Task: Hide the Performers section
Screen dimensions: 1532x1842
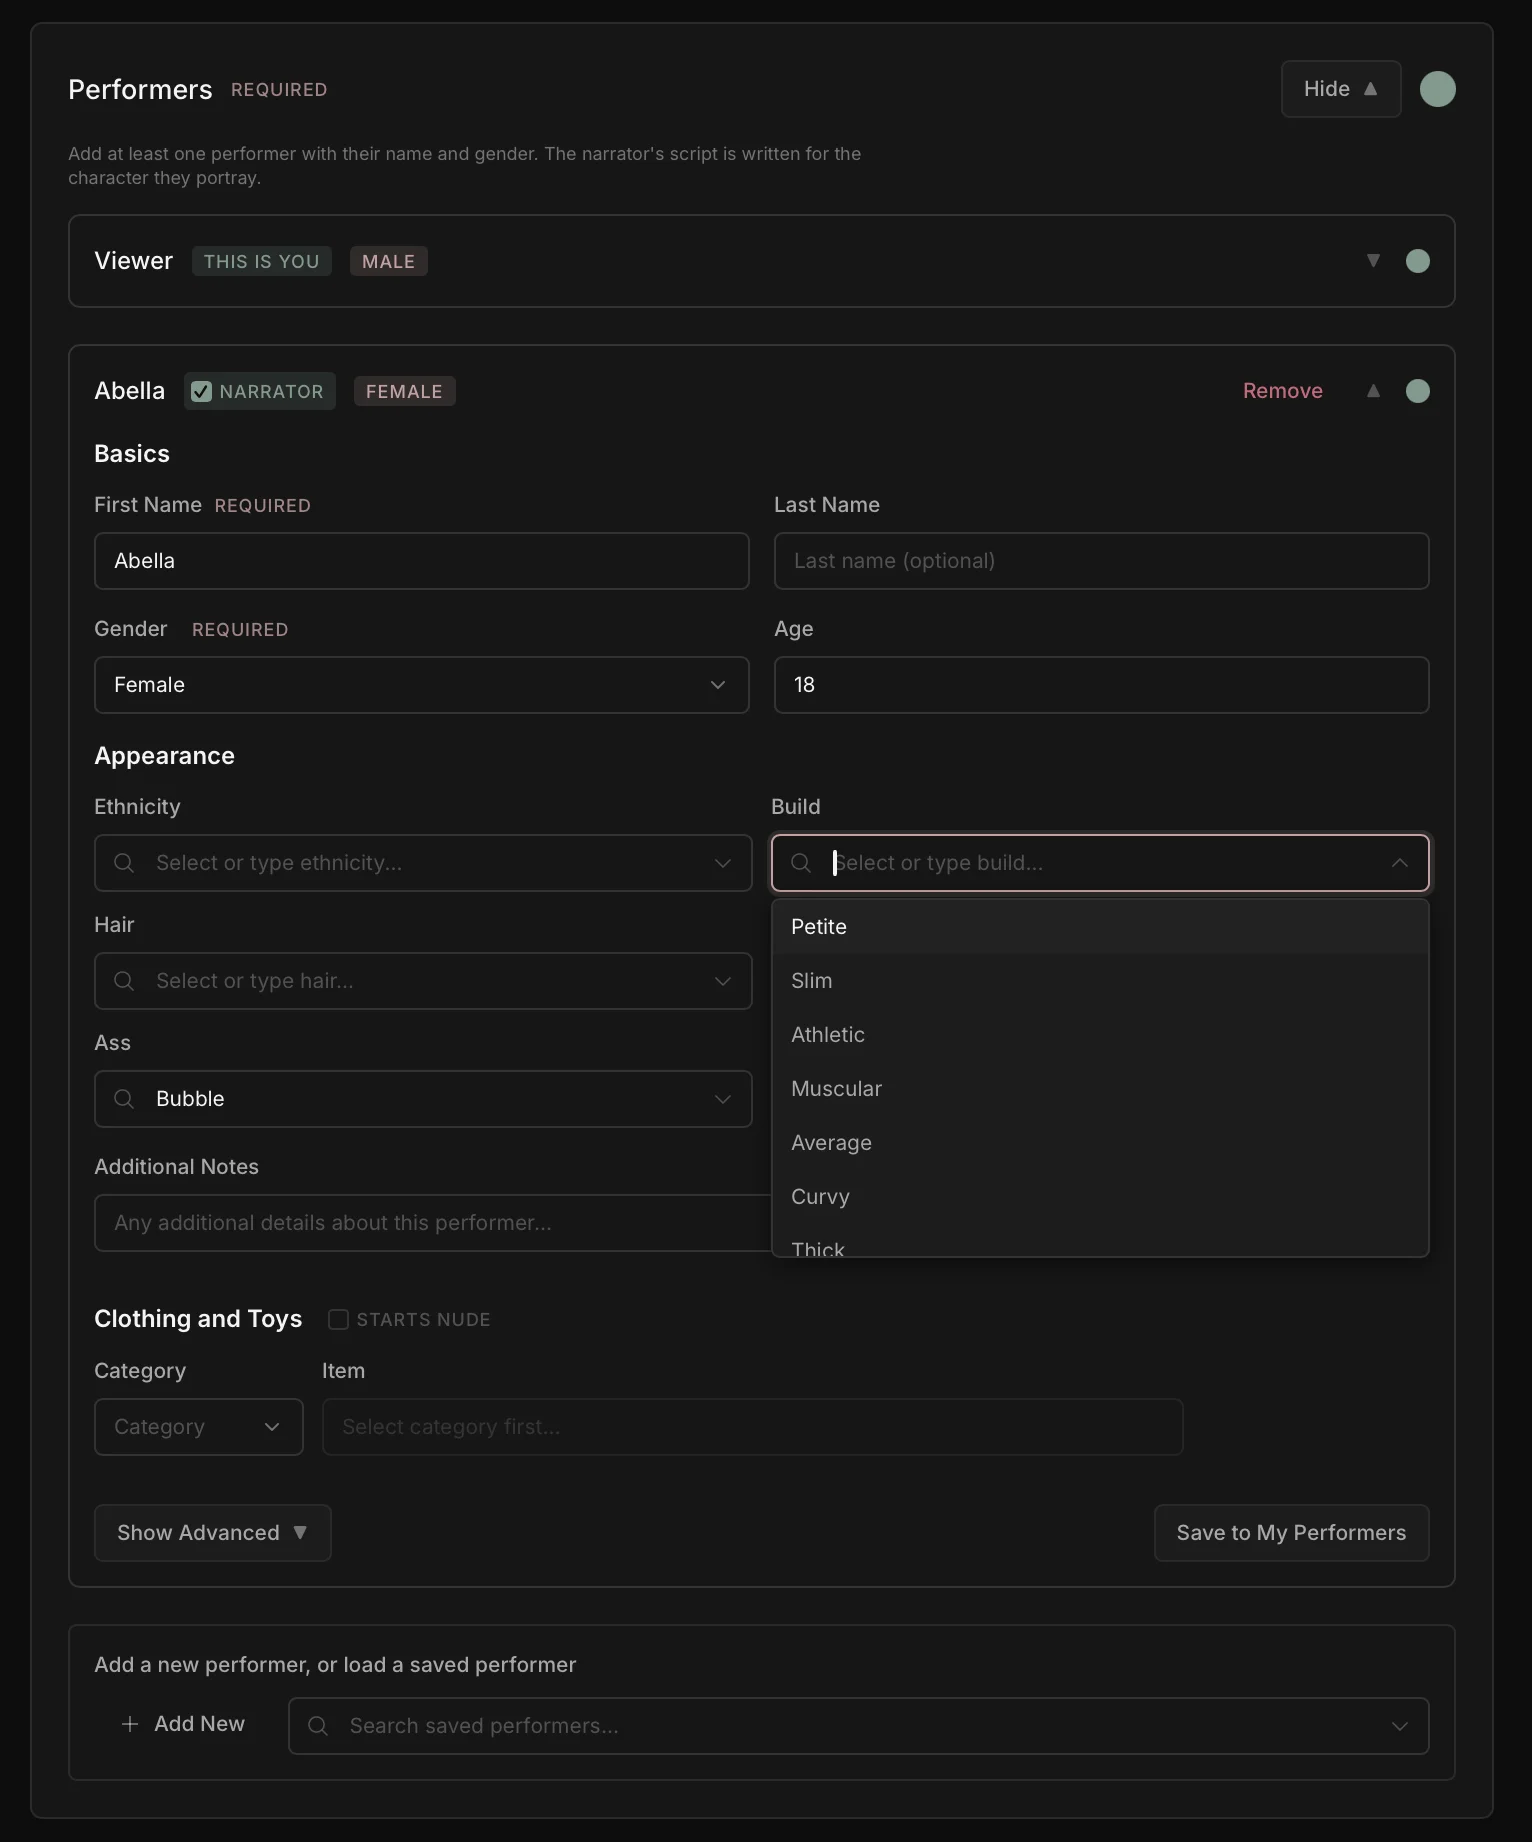Action: tap(1341, 89)
